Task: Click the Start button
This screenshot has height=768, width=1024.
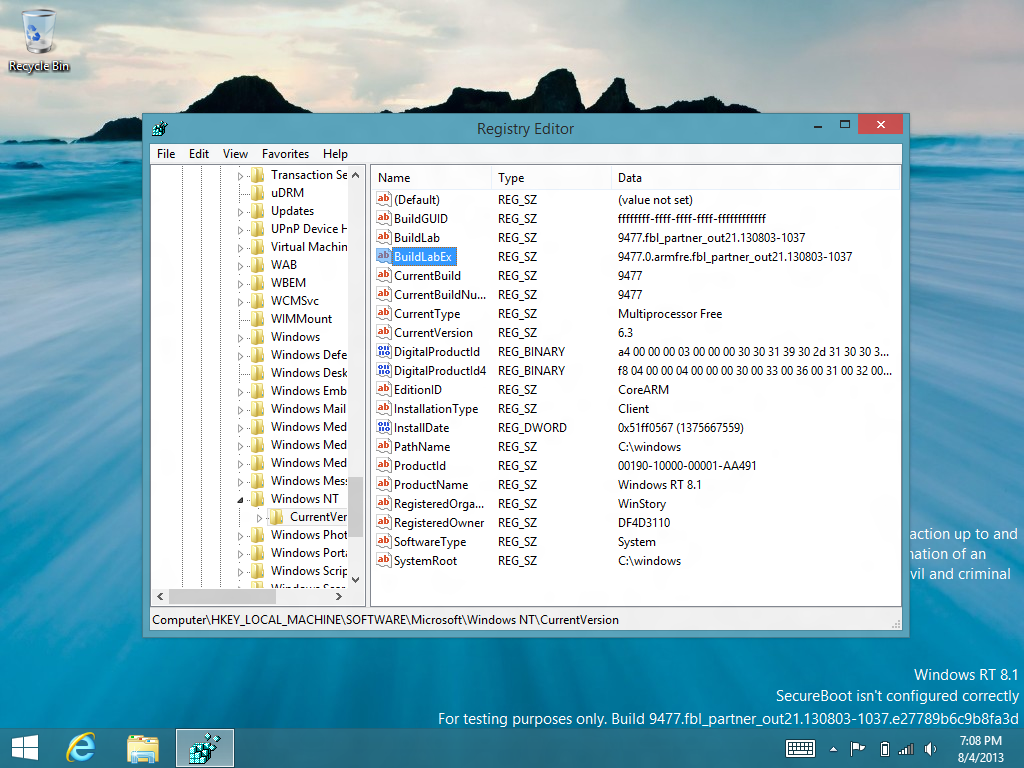Action: pos(24,748)
